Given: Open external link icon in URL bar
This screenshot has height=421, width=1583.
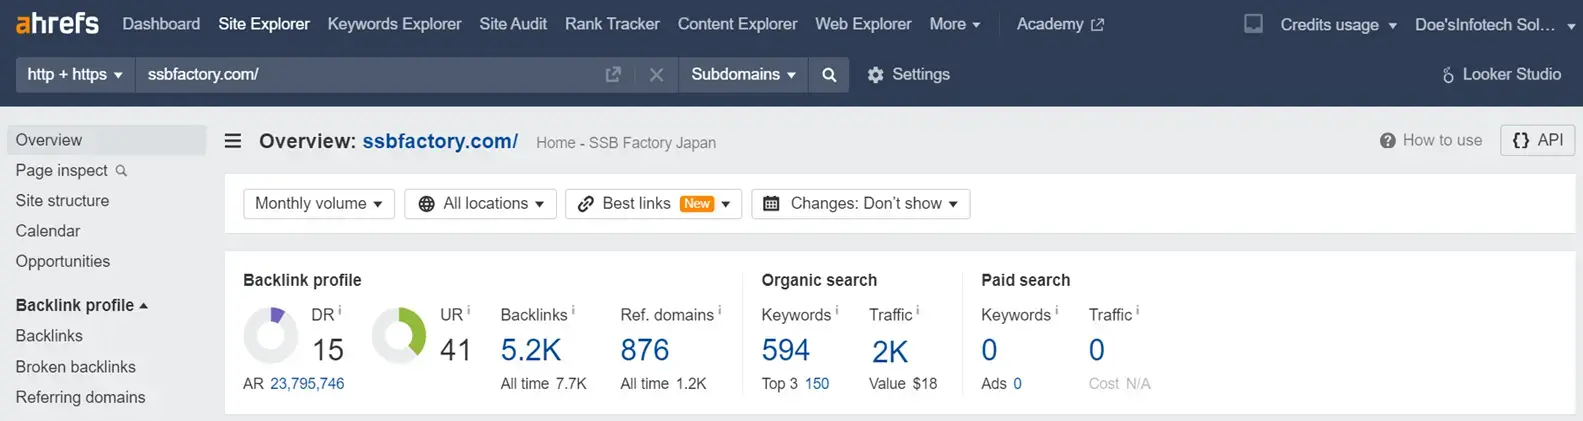Looking at the screenshot, I should coord(613,74).
